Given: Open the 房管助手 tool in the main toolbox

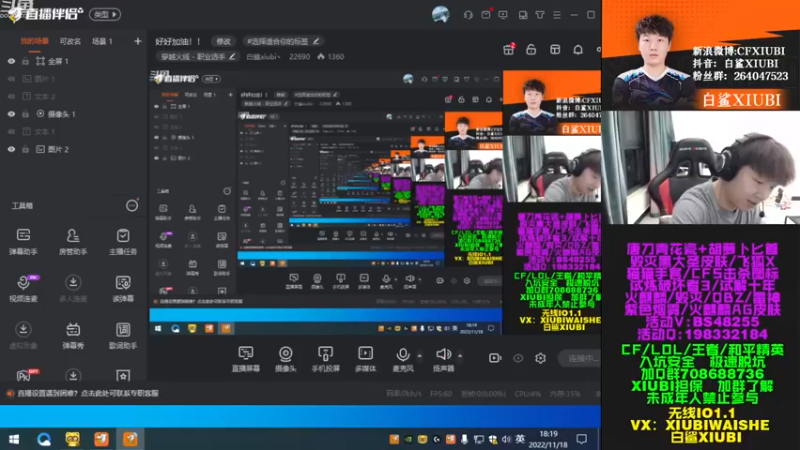Looking at the screenshot, I should (73, 241).
